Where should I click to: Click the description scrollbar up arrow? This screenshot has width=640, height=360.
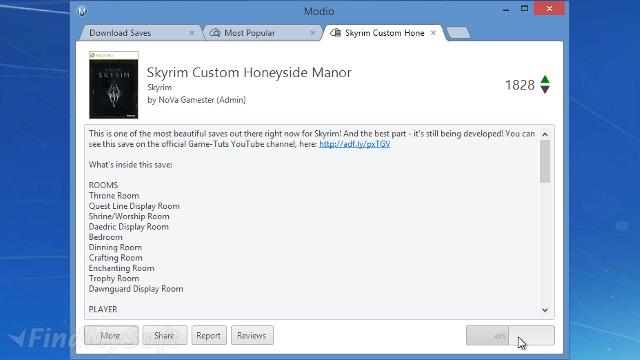point(545,134)
